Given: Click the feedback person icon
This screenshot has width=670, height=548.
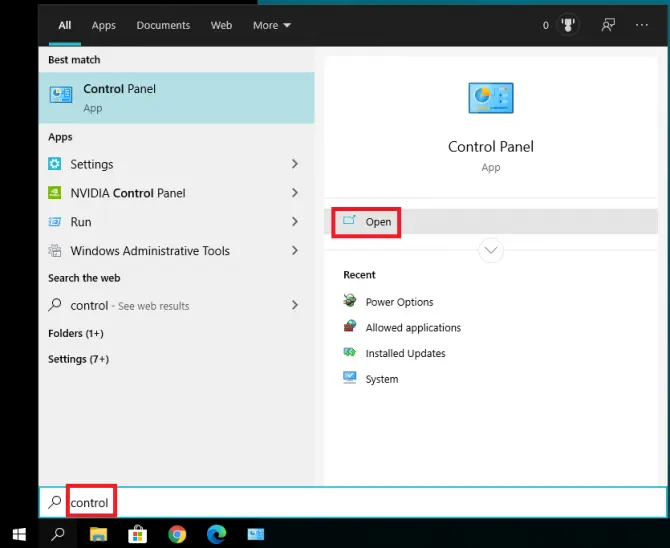Looking at the screenshot, I should coord(608,25).
